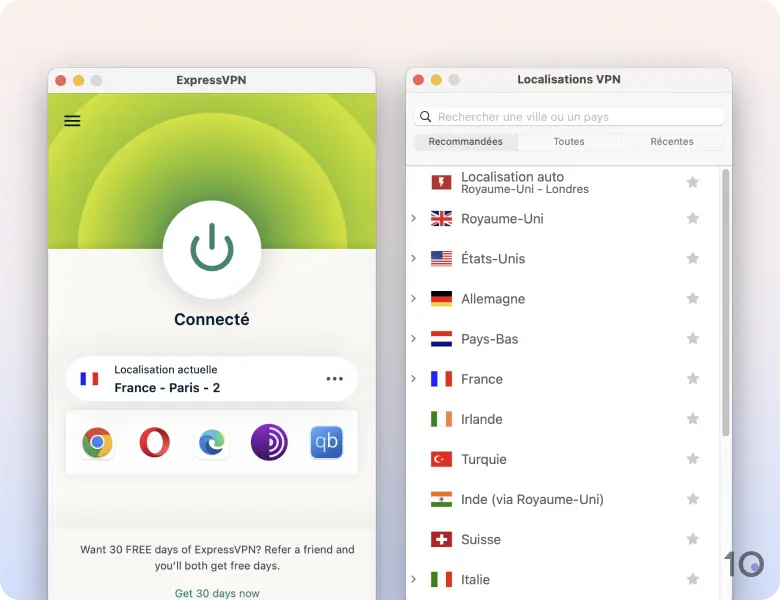Launch the Opera browser shortcut
Screen dimensions: 780x600
pos(155,442)
